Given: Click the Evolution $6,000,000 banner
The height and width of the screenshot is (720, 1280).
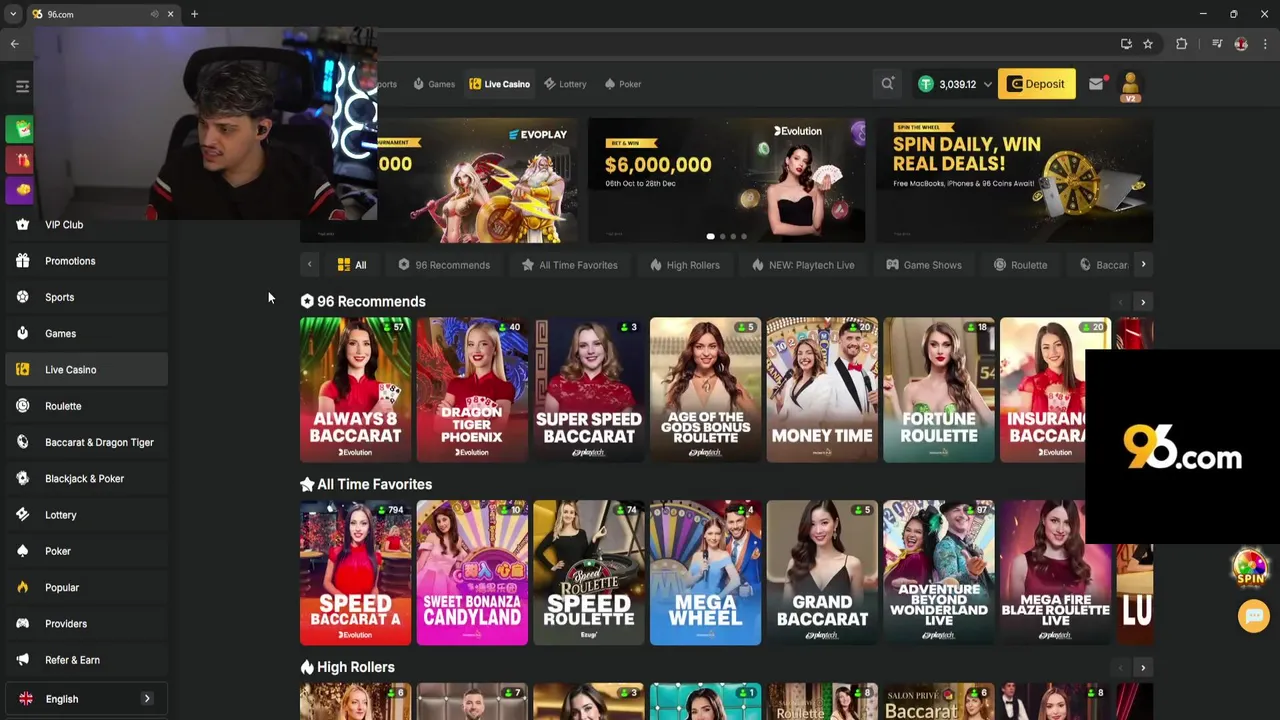Looking at the screenshot, I should pyautogui.click(x=726, y=180).
